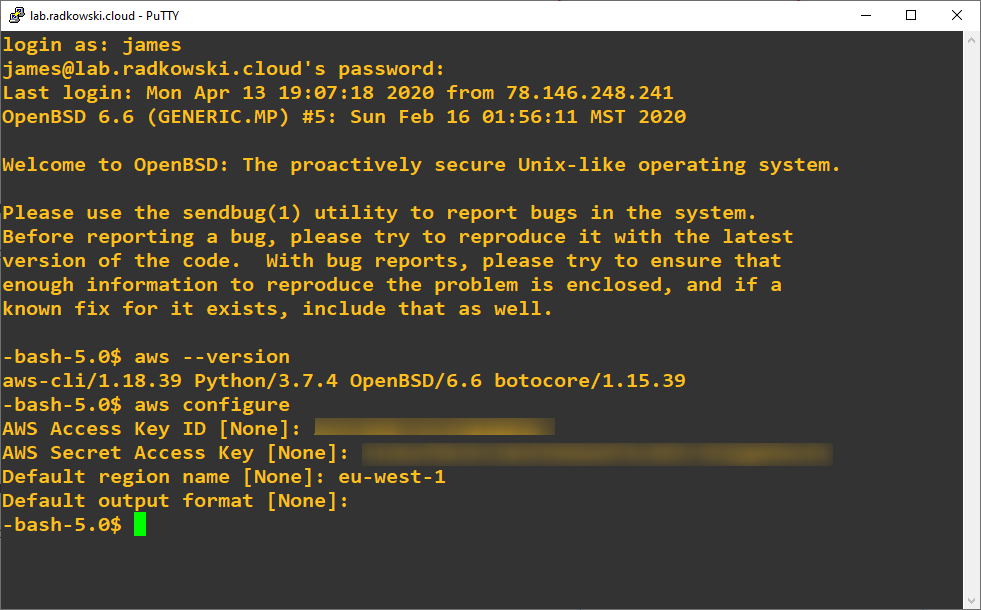Click the OpenBSD 6.6 (GENERIC.MP) line

pyautogui.click(x=344, y=117)
